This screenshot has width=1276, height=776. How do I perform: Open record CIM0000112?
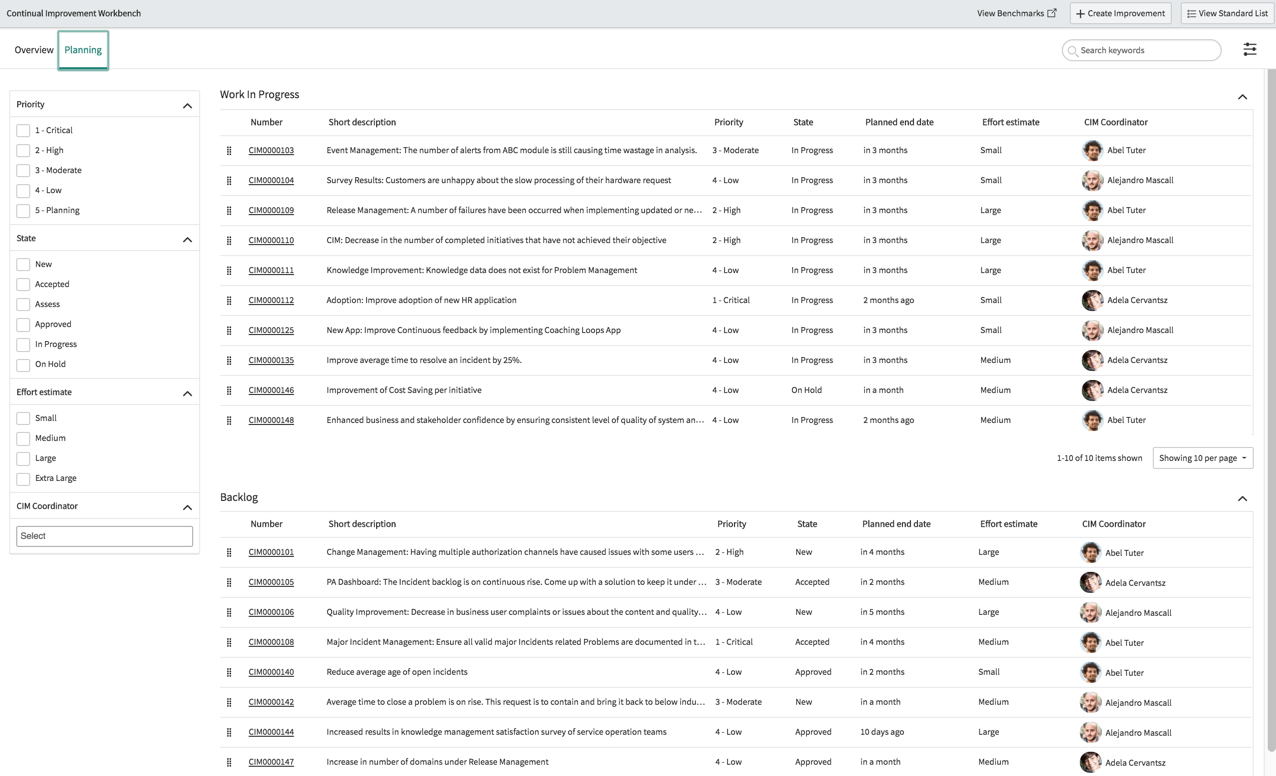(x=271, y=300)
